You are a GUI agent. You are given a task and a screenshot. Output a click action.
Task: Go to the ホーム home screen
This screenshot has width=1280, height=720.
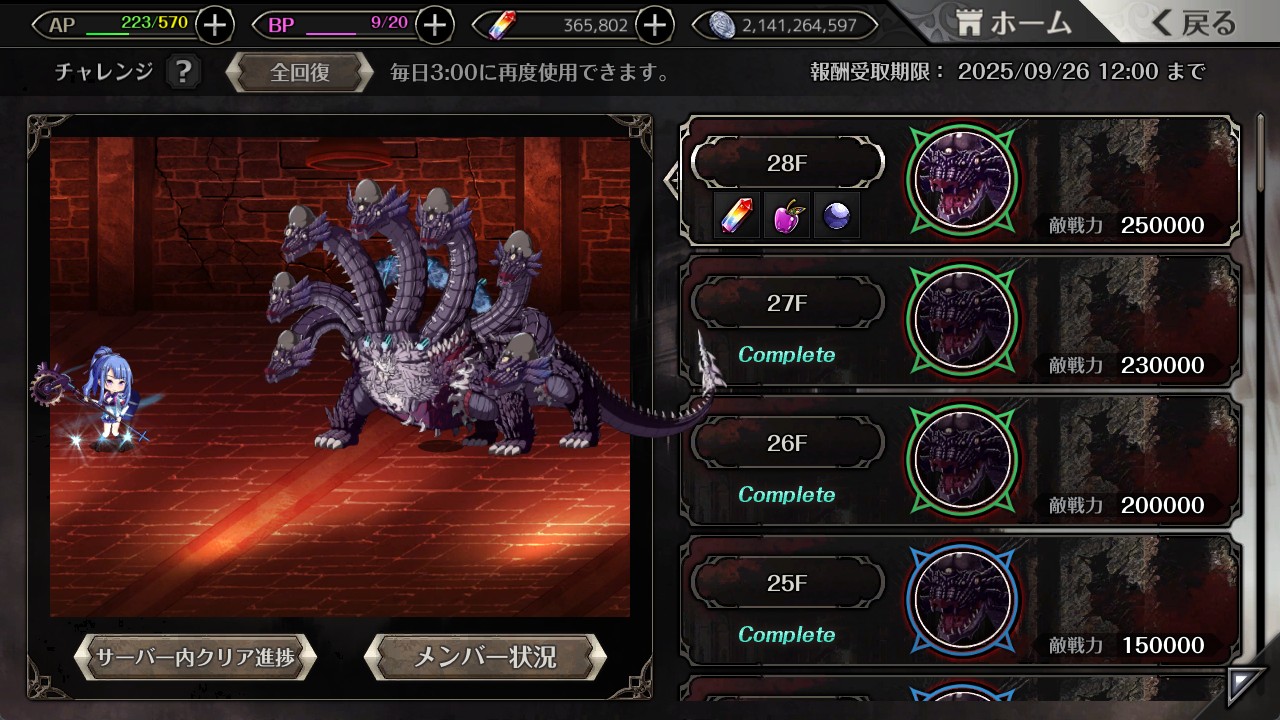(x=1013, y=23)
